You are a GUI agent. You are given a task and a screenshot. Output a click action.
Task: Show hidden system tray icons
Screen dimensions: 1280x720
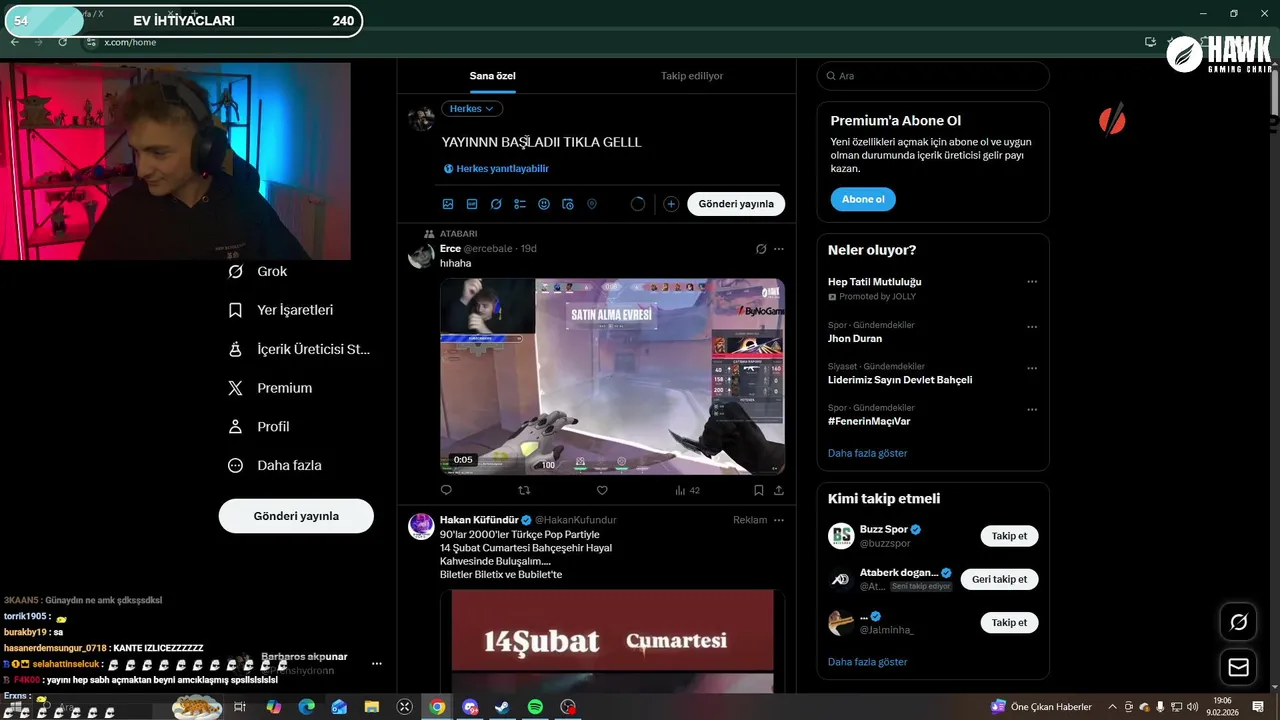1113,707
